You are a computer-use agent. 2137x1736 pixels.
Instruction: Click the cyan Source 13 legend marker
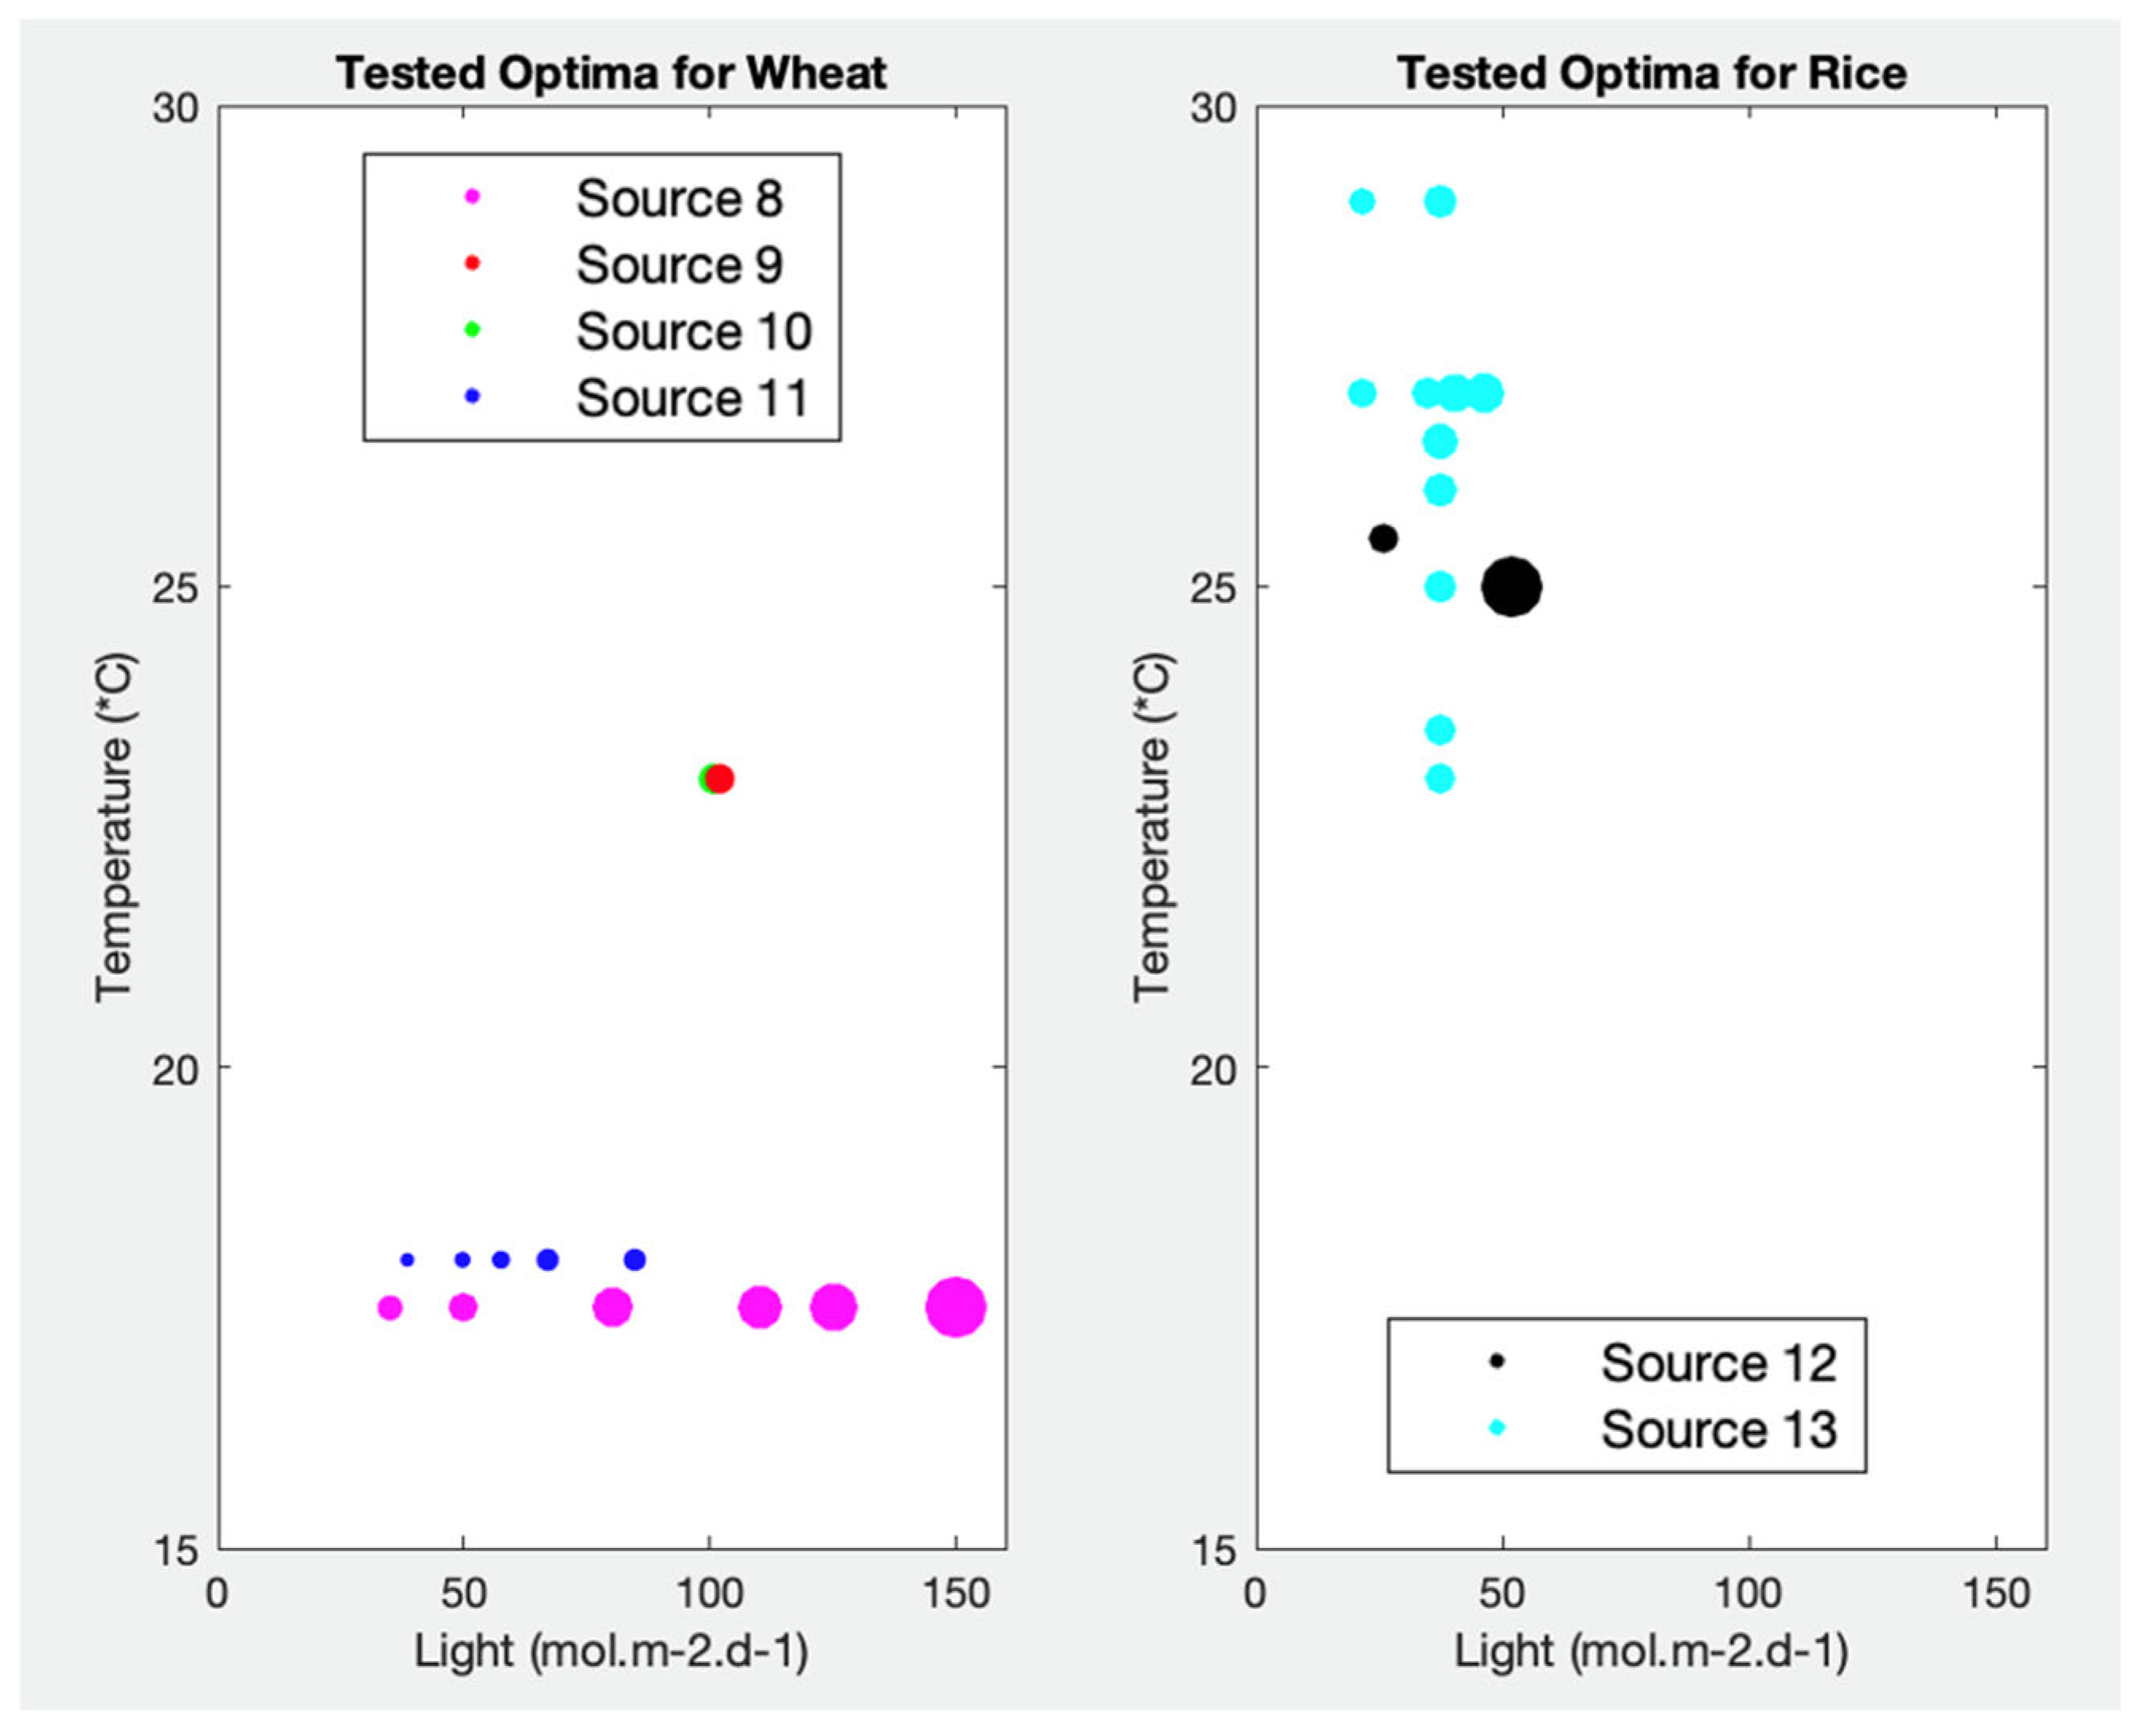click(x=1497, y=1427)
